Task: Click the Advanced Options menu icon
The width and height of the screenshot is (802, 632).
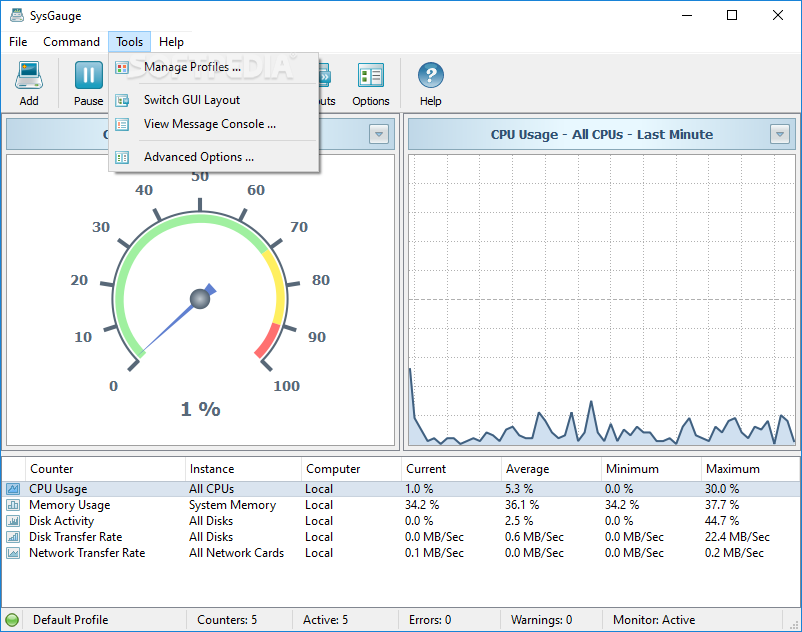Action: pyautogui.click(x=122, y=157)
